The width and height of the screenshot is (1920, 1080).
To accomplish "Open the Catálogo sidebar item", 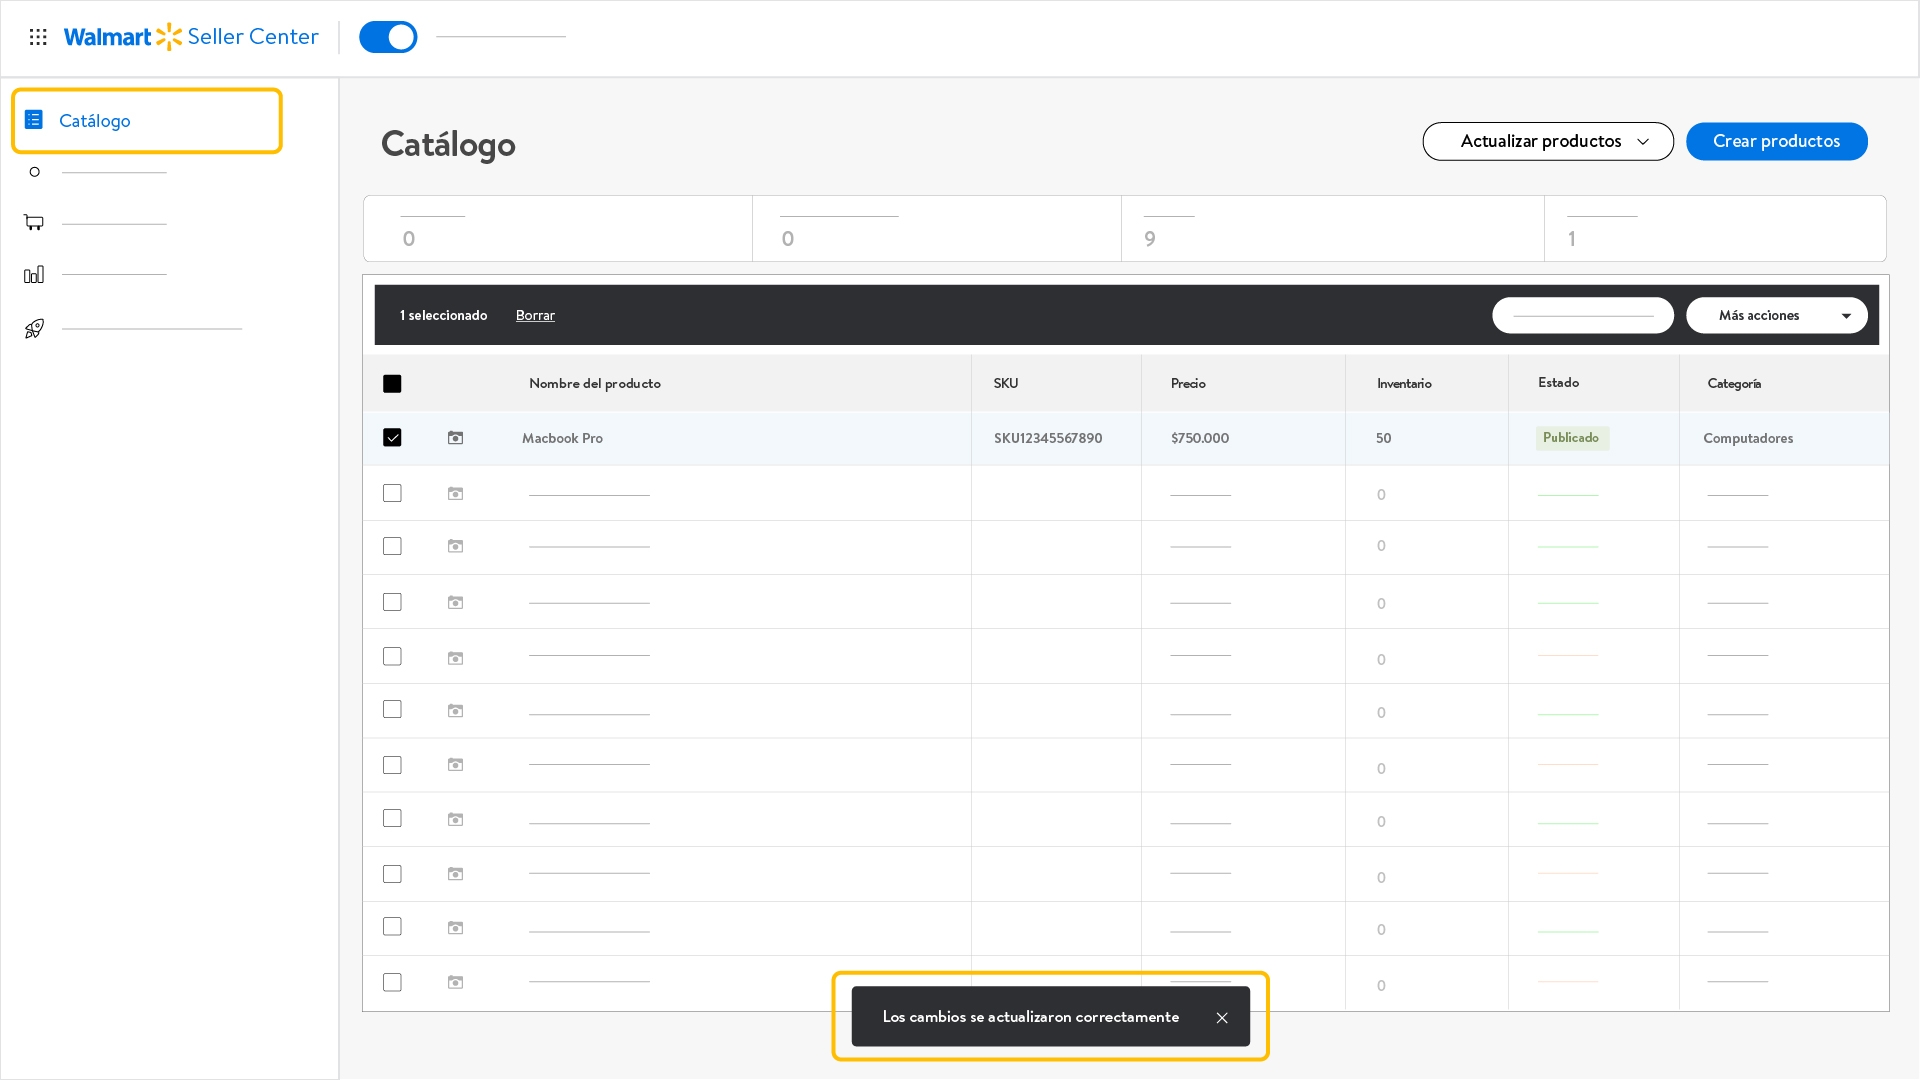I will pos(147,121).
